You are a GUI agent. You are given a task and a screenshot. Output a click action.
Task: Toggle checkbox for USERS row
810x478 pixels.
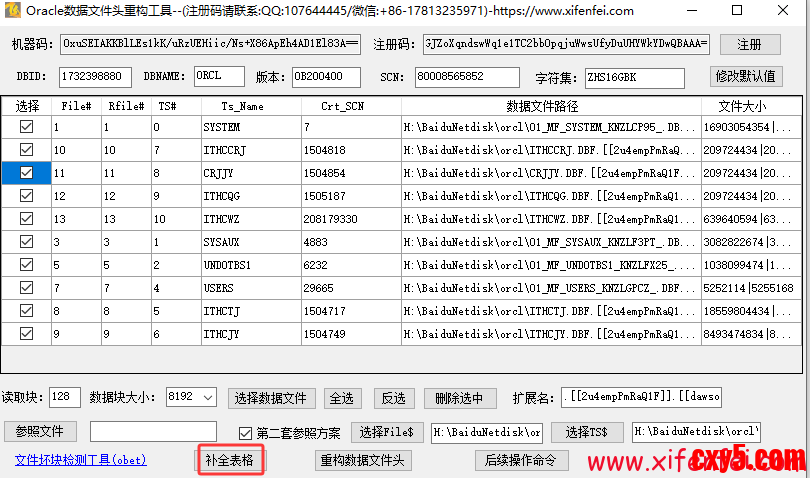26,288
